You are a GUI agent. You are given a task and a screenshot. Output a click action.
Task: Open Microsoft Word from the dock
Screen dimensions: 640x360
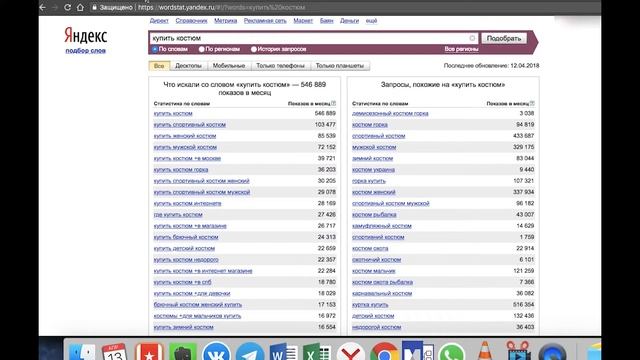point(283,352)
